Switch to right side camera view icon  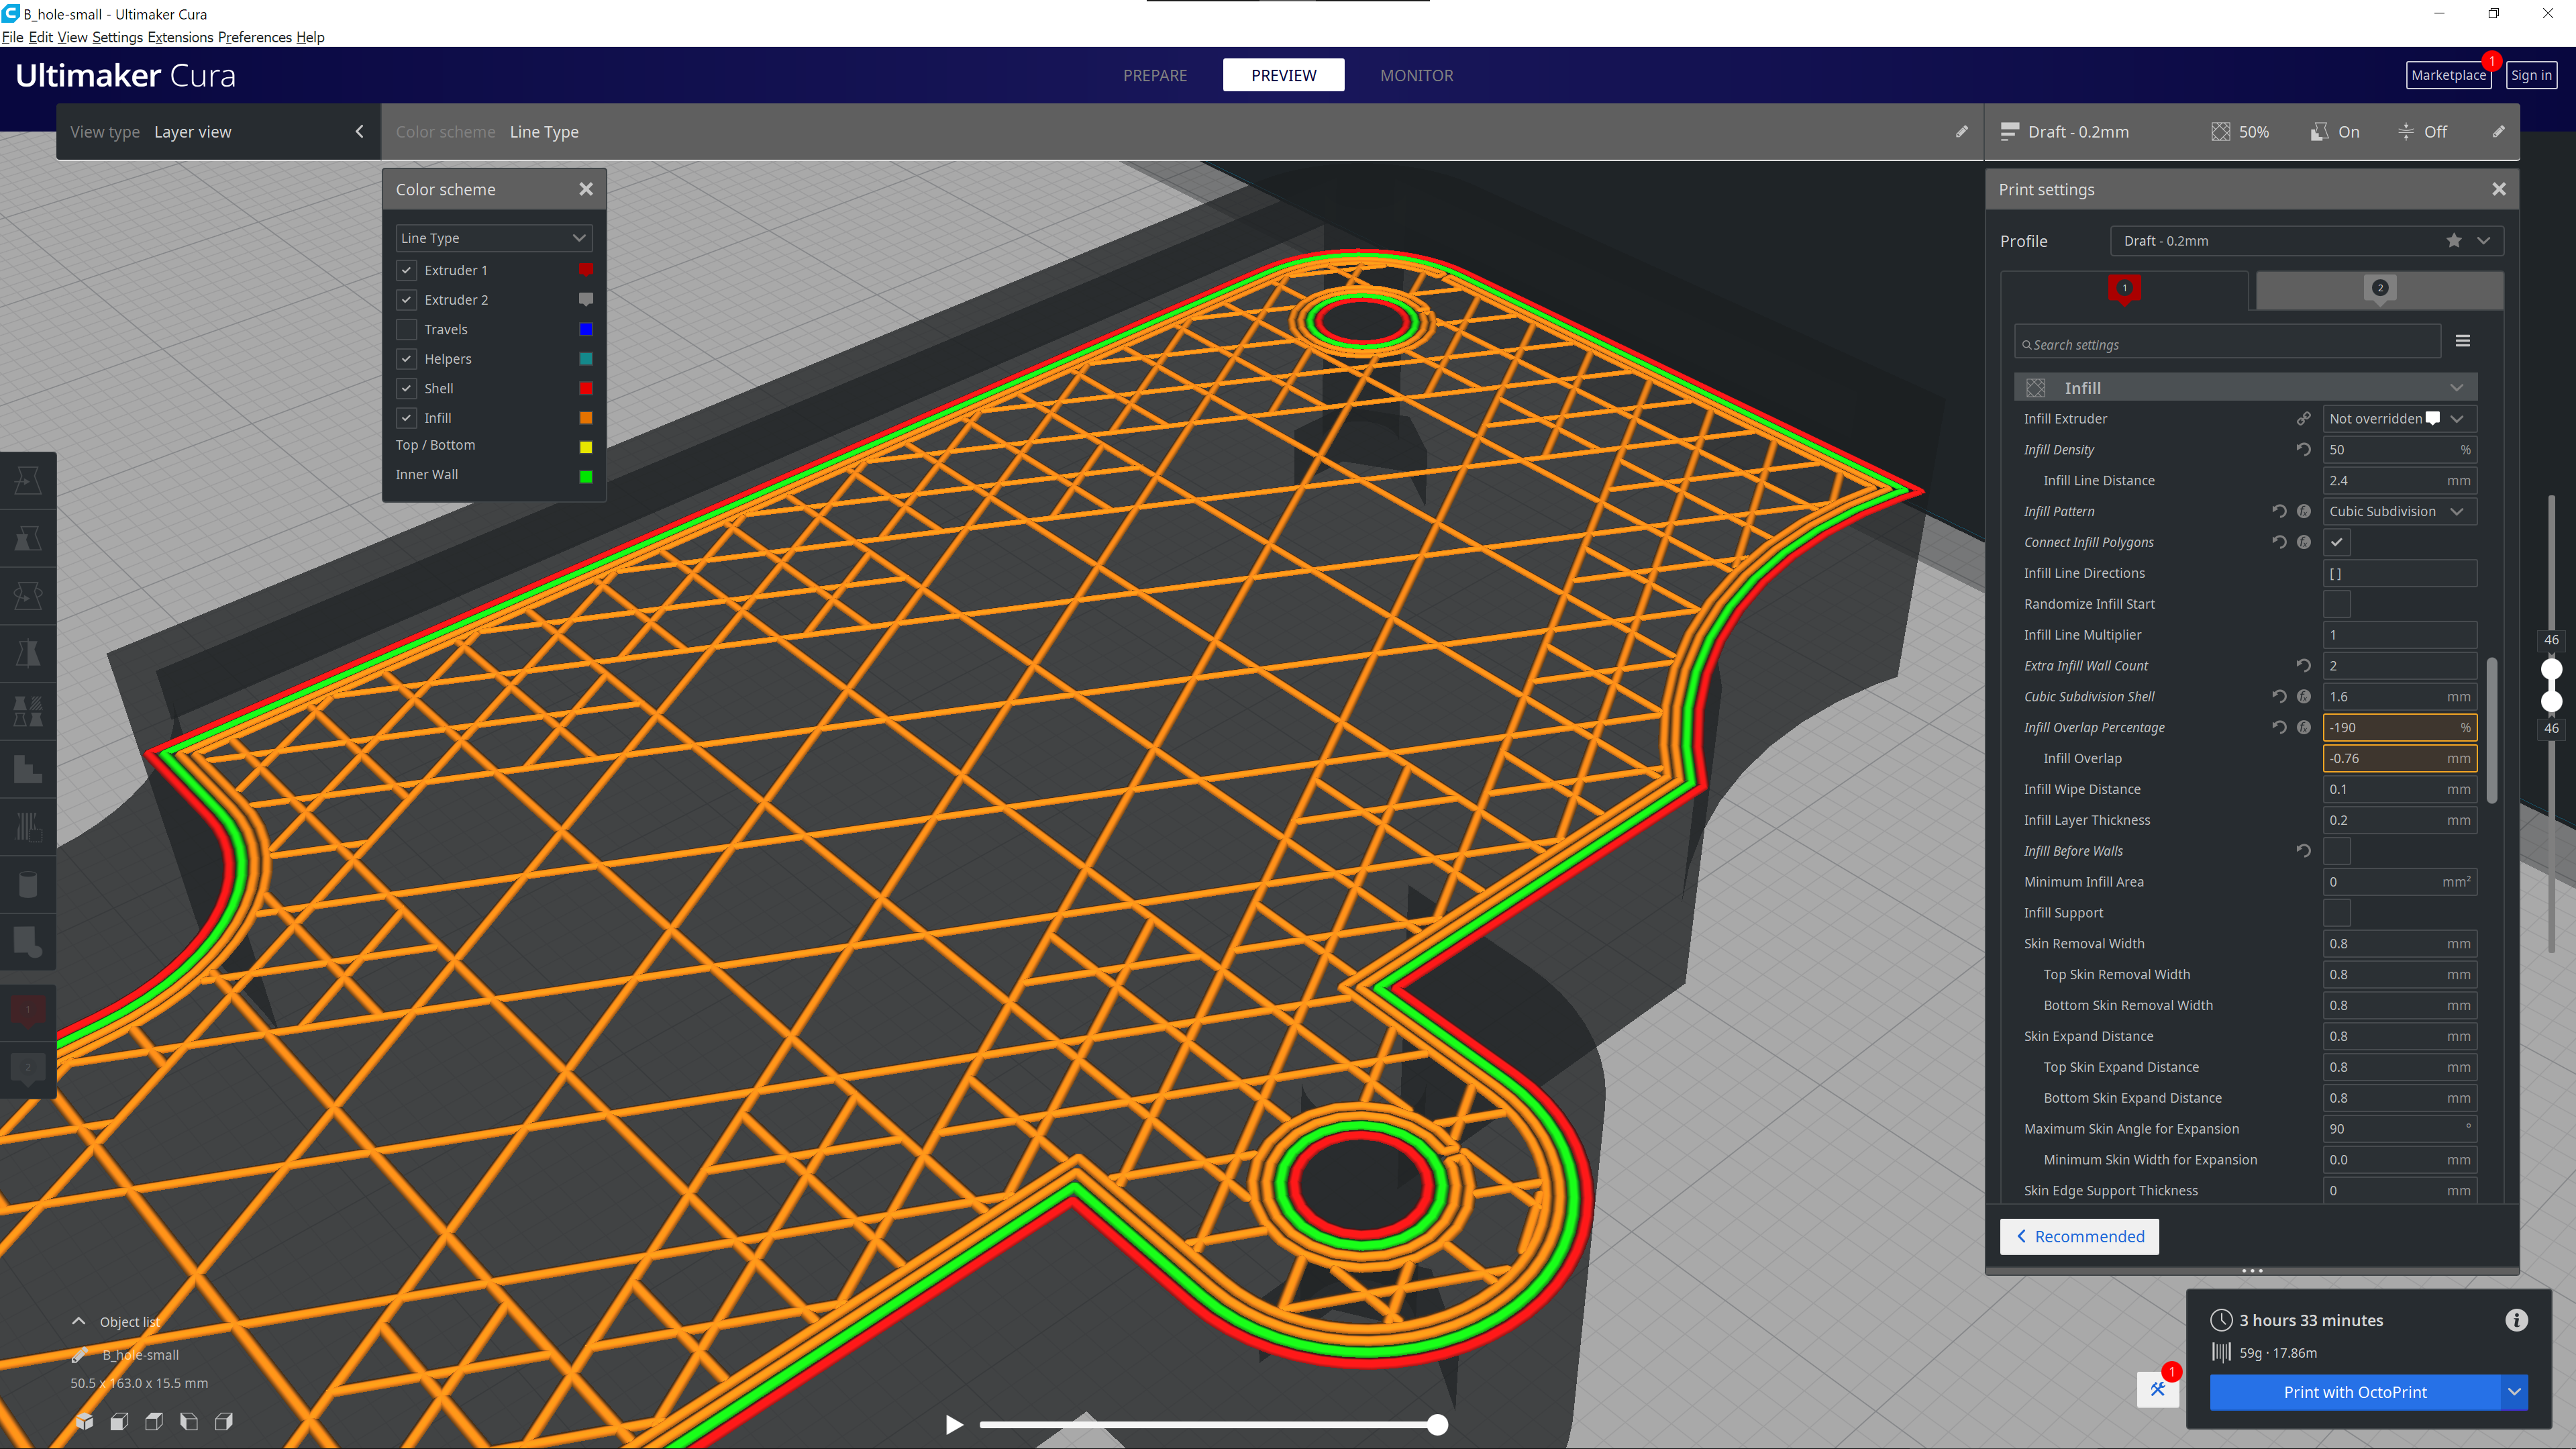point(224,1421)
